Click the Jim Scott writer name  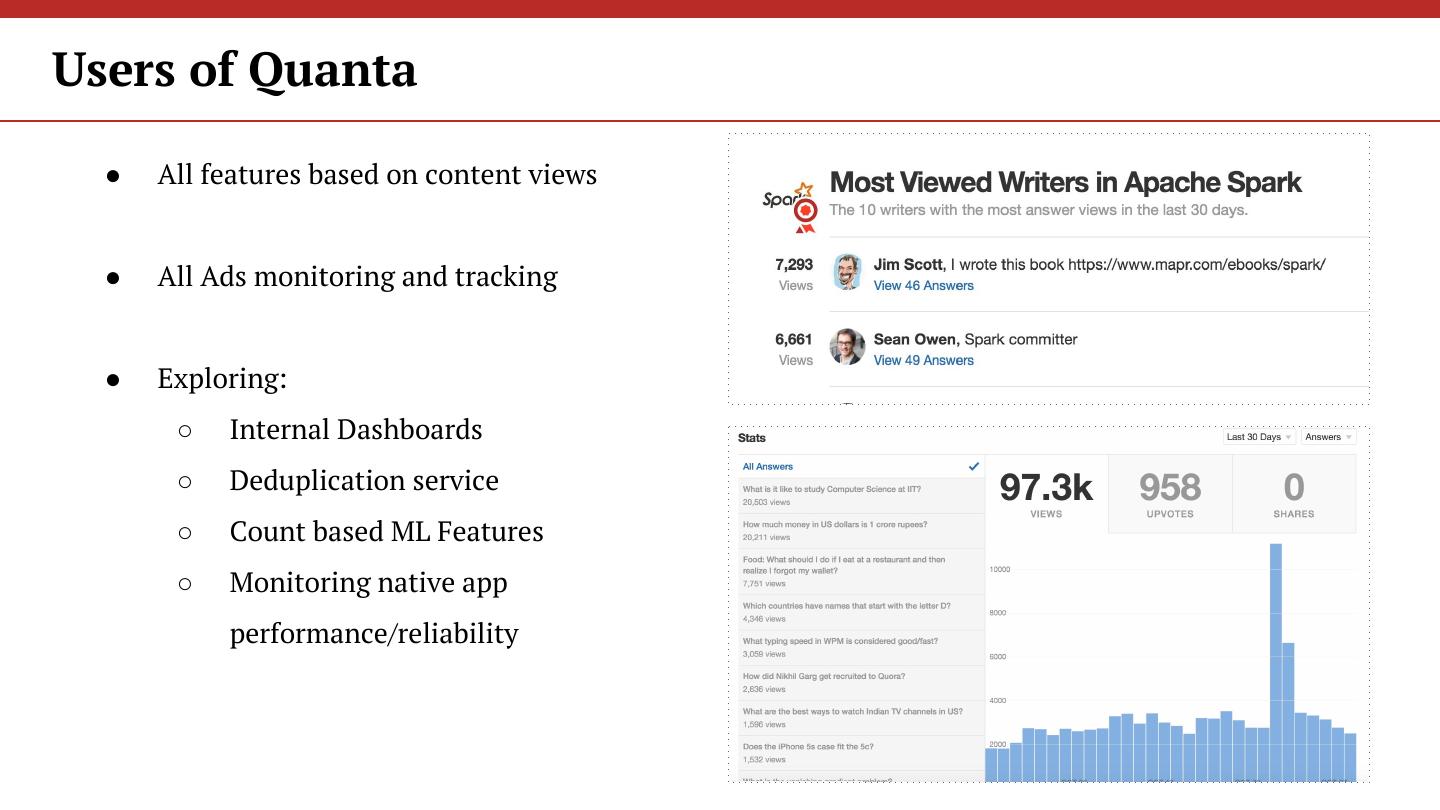point(908,265)
